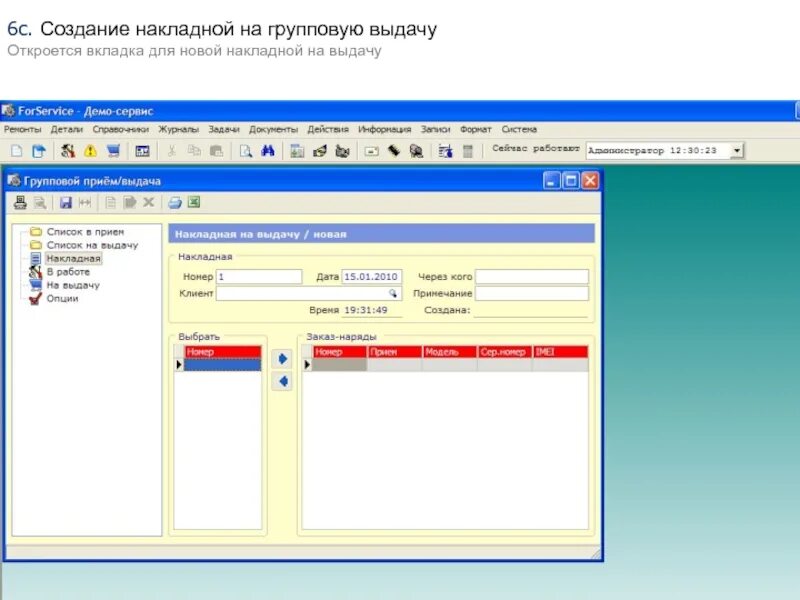Click the camera icon in main toolbar
Viewport: 800px width, 600px height.
tap(342, 151)
